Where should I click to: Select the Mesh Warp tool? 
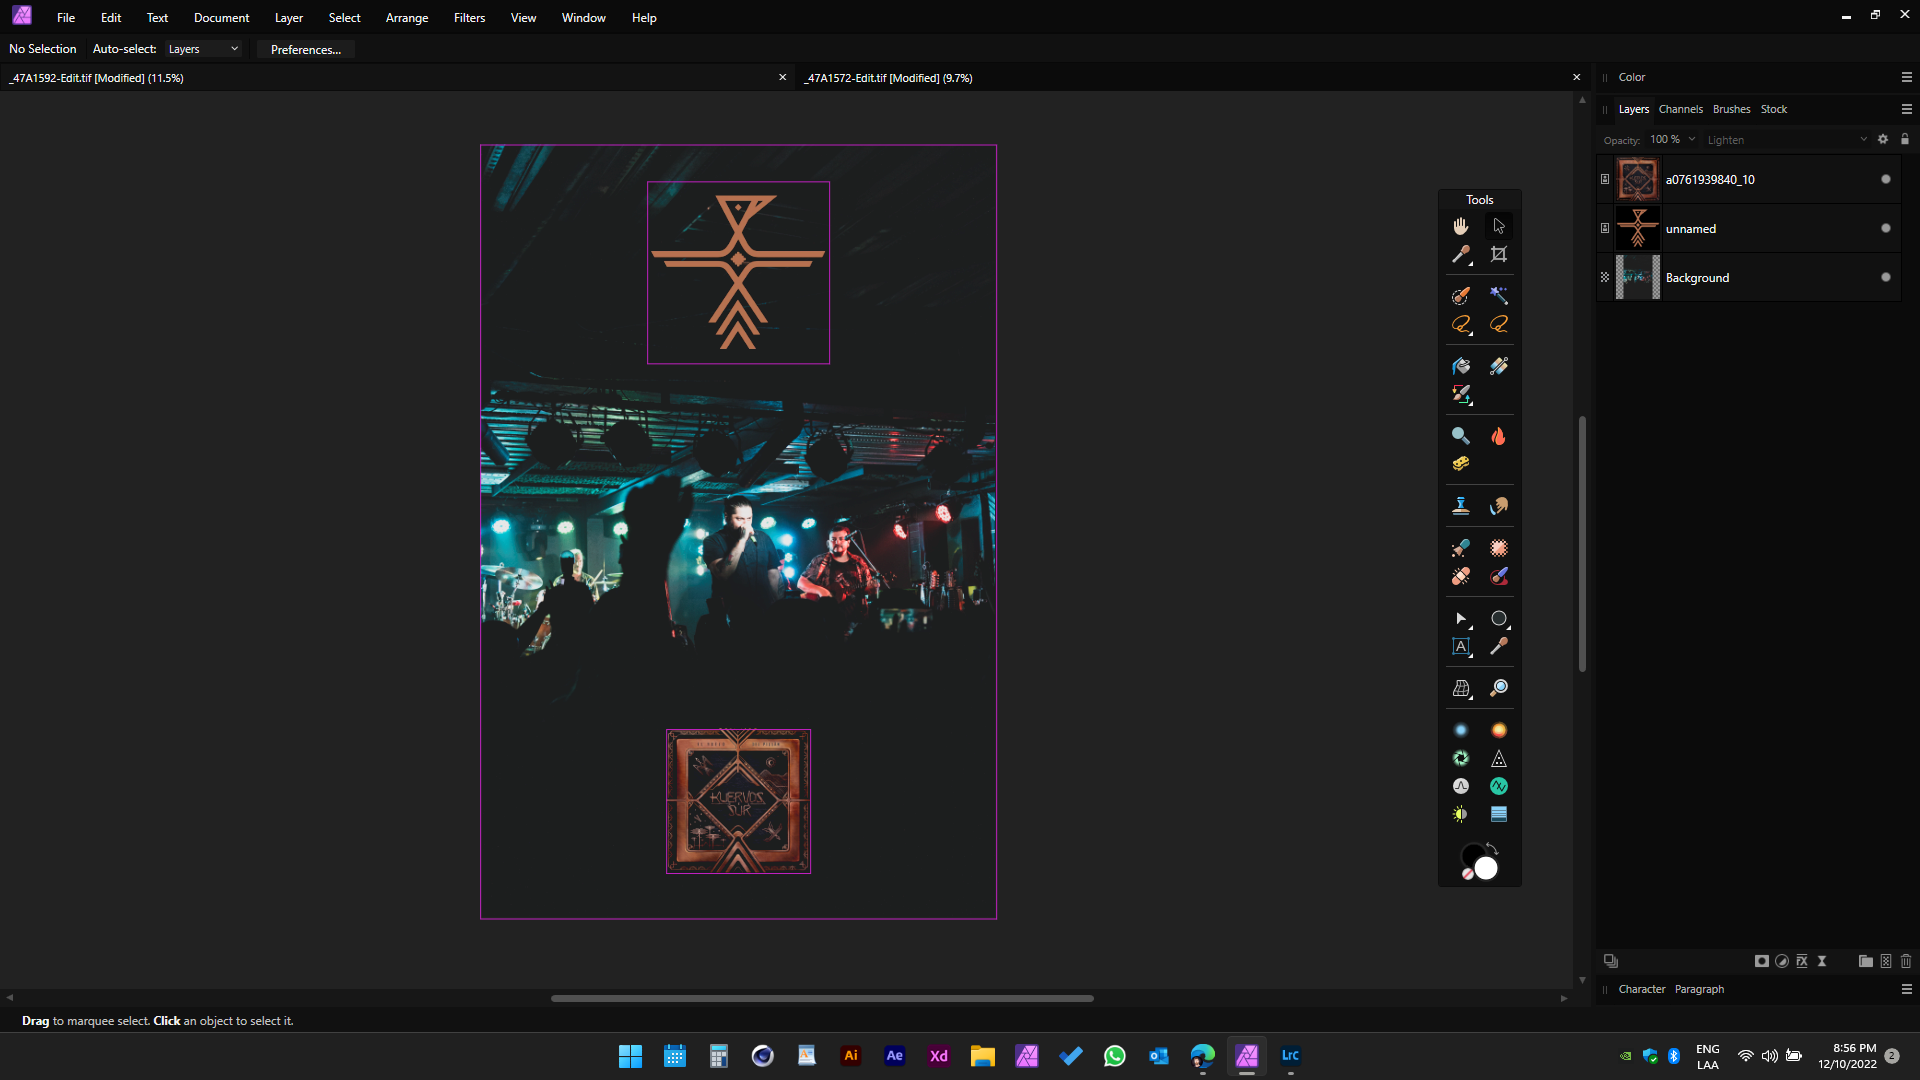point(1461,688)
